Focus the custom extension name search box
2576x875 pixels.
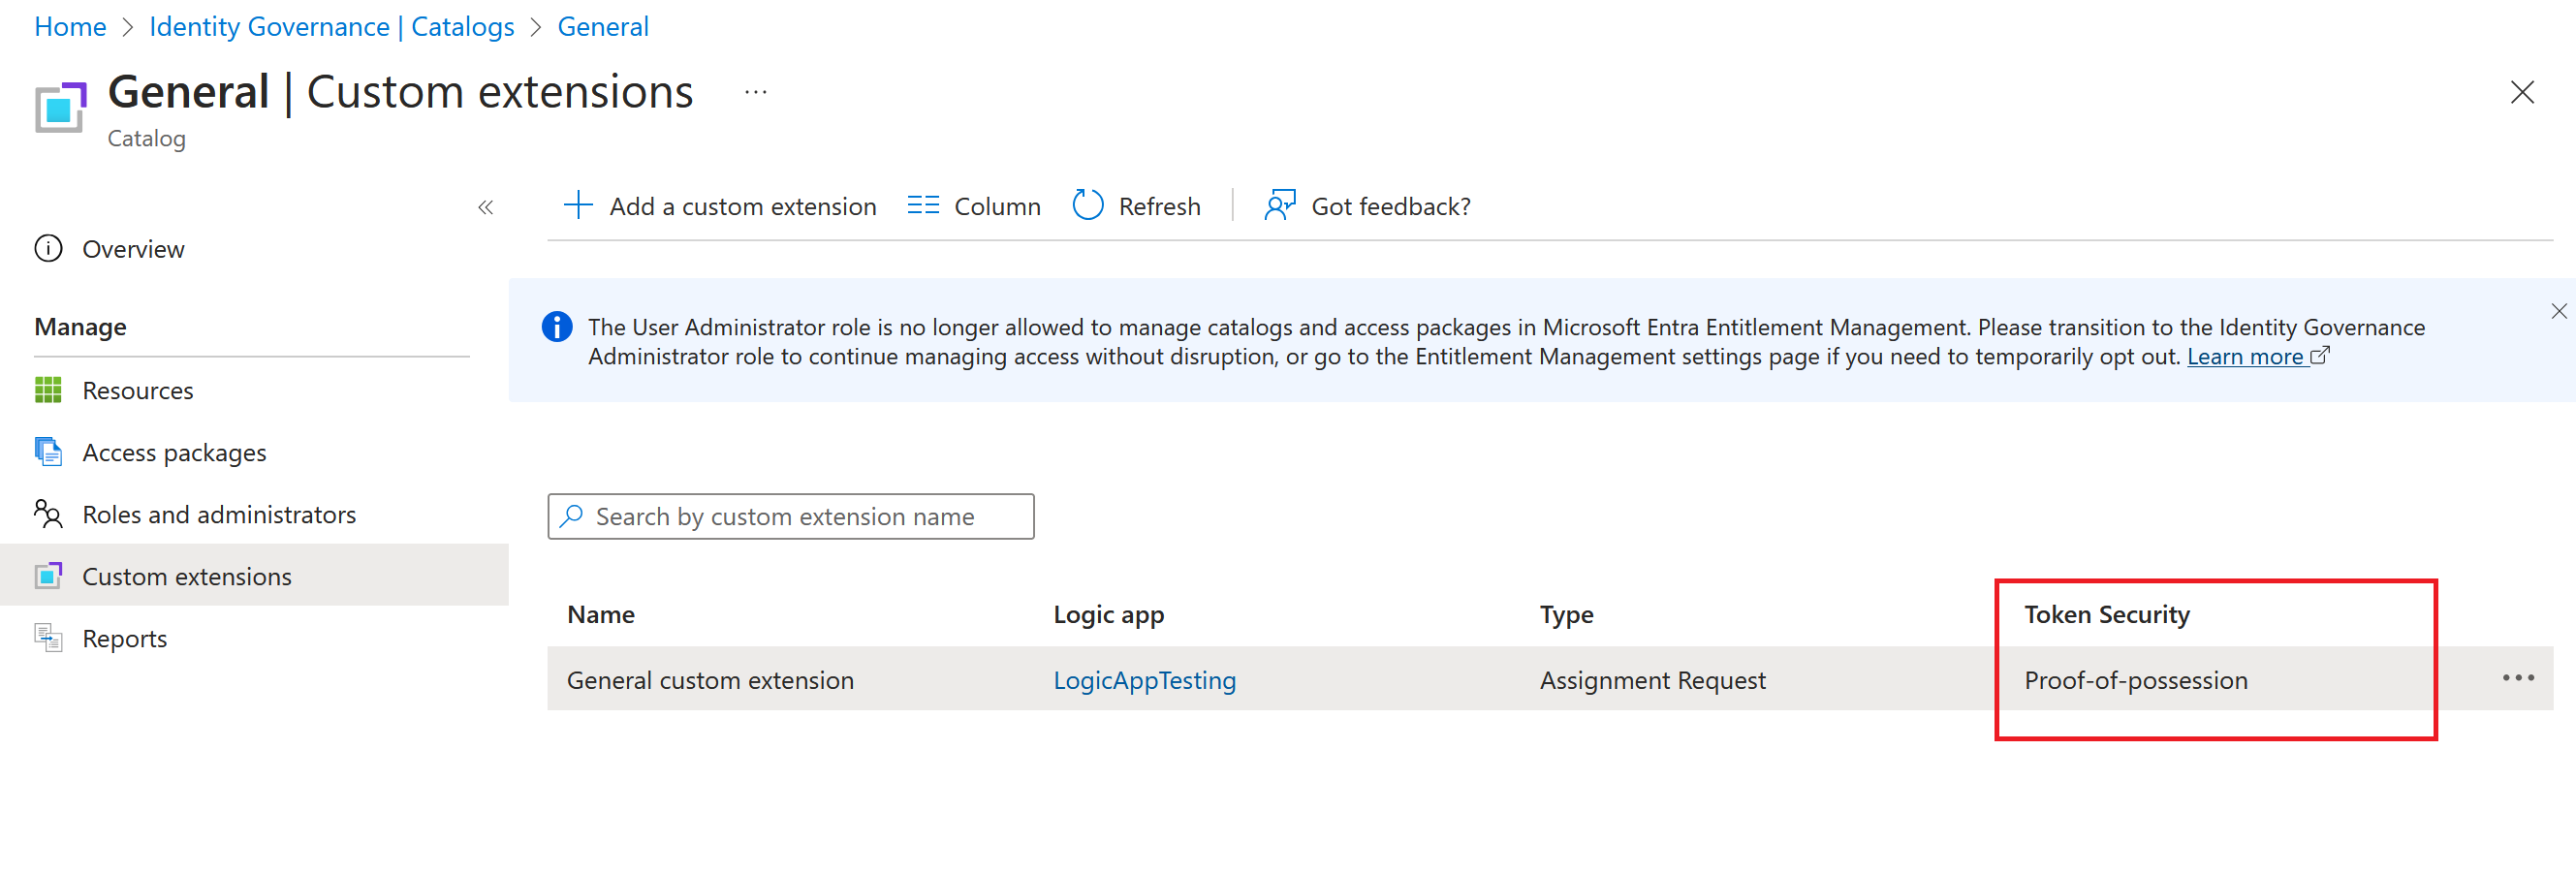pyautogui.click(x=790, y=517)
